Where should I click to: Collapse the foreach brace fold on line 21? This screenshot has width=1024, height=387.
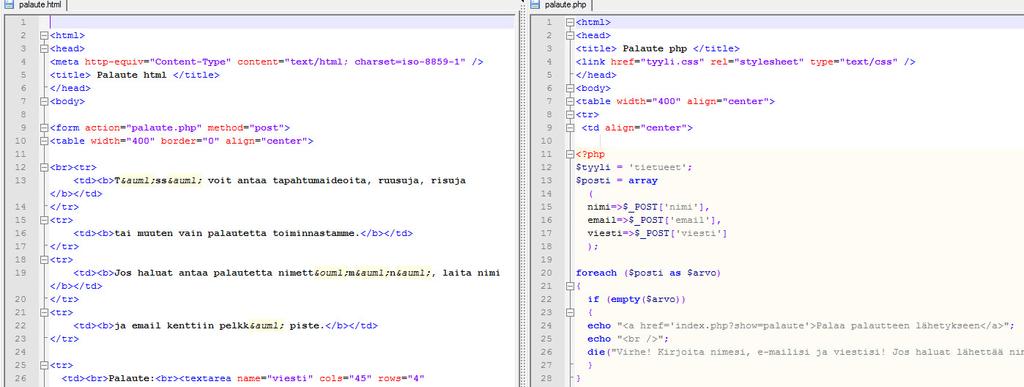570,286
